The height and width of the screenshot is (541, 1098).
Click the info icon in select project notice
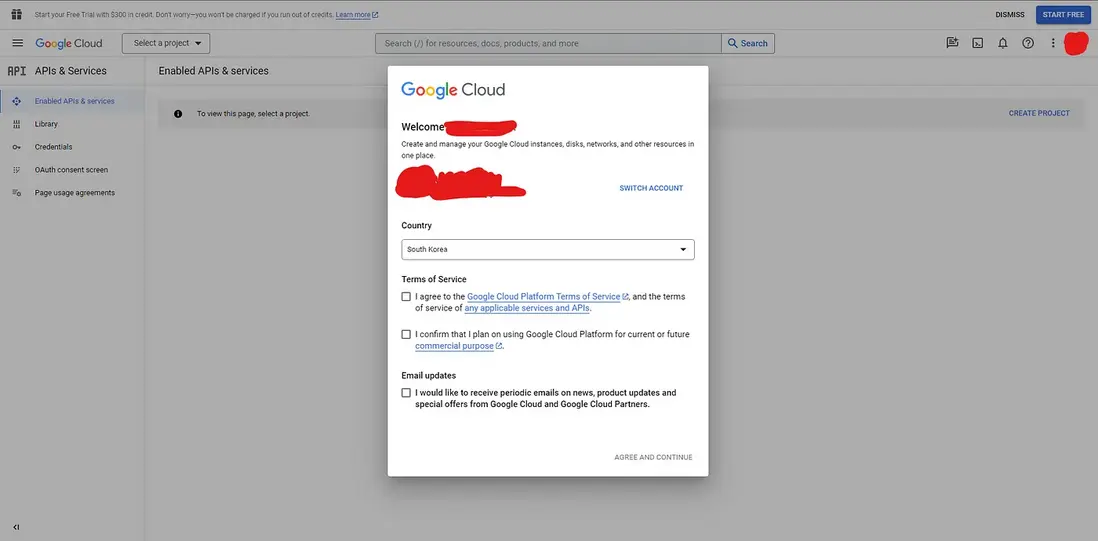tap(178, 113)
